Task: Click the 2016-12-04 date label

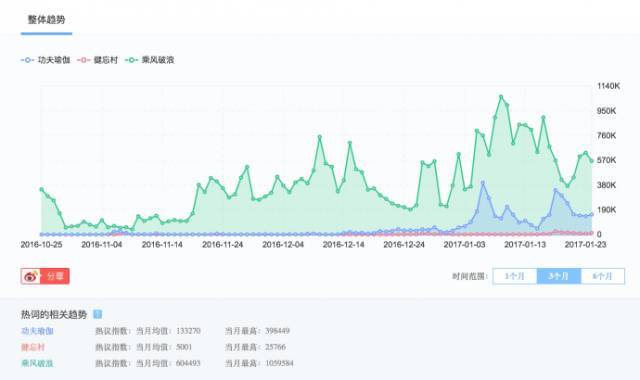Action: pyautogui.click(x=283, y=244)
